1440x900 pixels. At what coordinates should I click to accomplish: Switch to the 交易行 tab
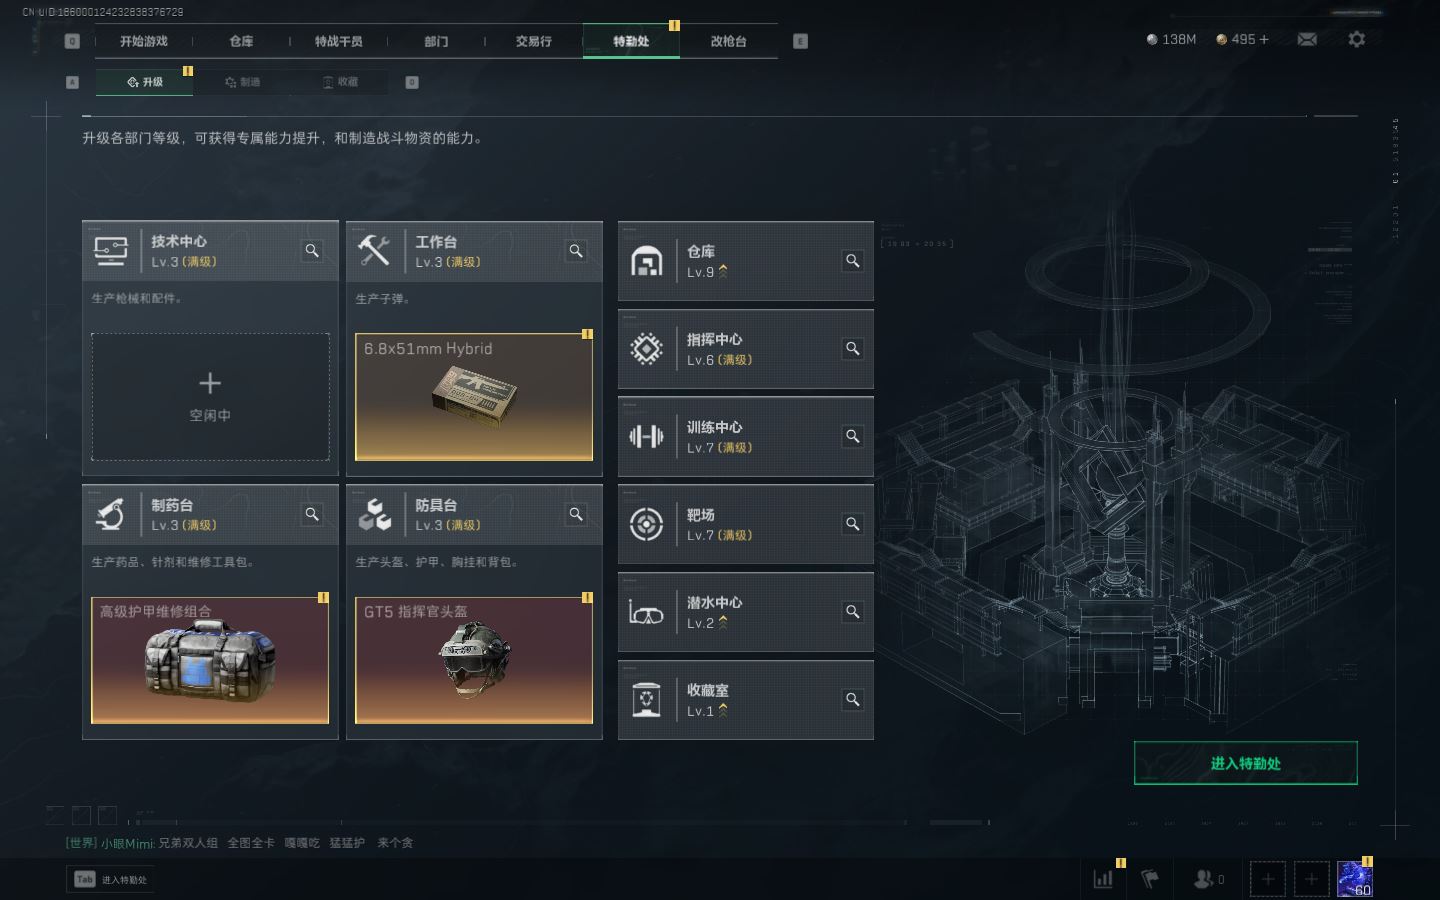pyautogui.click(x=534, y=41)
